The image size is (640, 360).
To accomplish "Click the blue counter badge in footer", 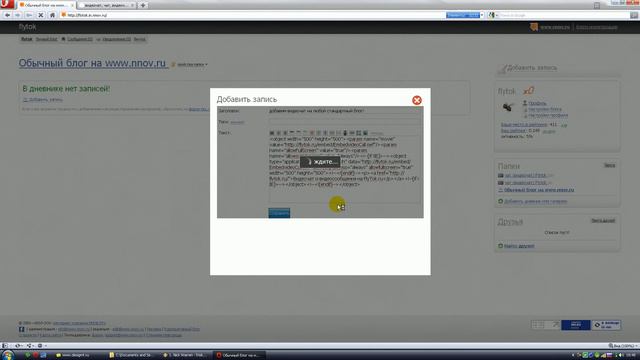I will click(x=576, y=325).
